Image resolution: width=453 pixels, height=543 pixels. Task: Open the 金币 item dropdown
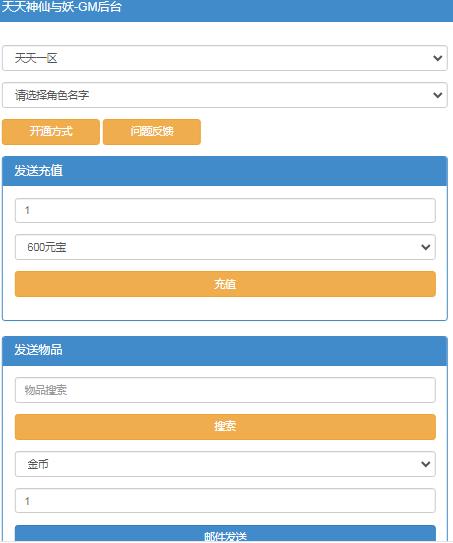point(225,464)
